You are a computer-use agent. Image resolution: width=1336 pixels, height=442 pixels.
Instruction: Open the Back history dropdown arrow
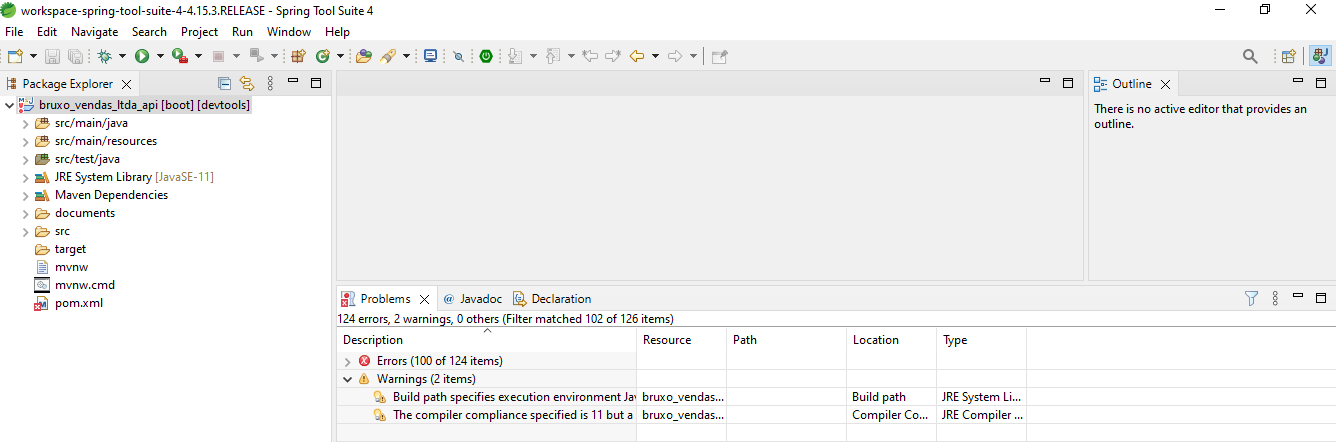coord(655,56)
